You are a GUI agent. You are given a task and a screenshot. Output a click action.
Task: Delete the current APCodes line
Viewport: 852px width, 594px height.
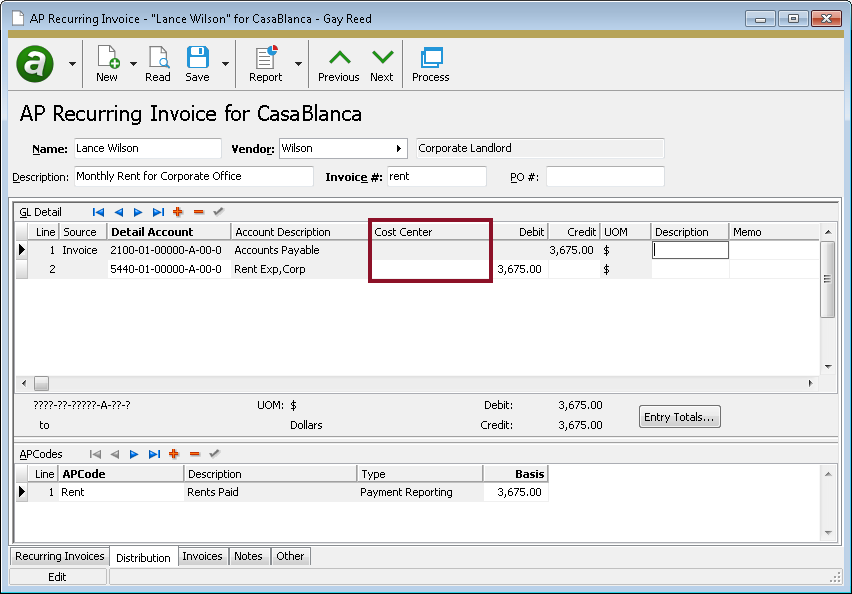tap(195, 454)
